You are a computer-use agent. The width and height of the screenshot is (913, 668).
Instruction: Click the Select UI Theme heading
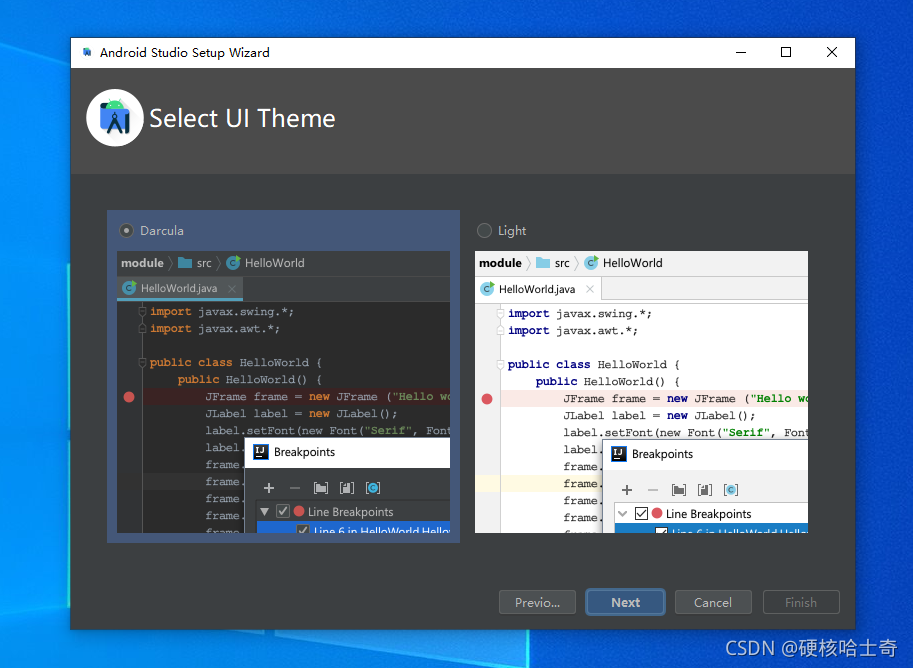pos(242,118)
